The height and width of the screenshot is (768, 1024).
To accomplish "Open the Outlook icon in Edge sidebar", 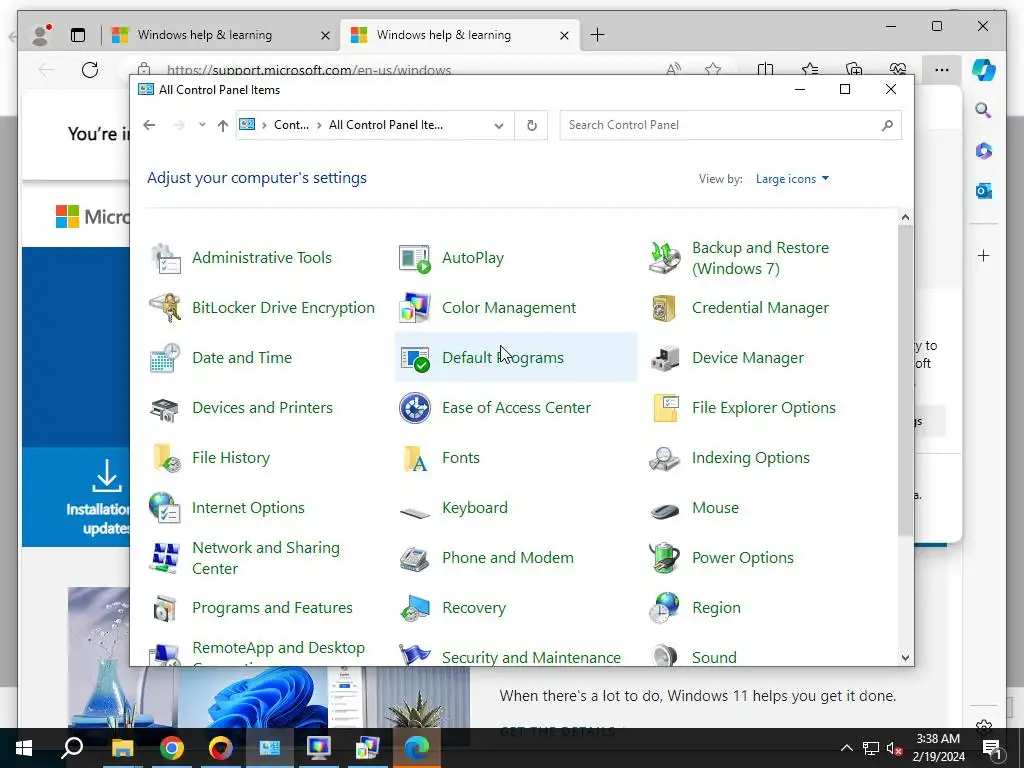I will pyautogui.click(x=984, y=191).
